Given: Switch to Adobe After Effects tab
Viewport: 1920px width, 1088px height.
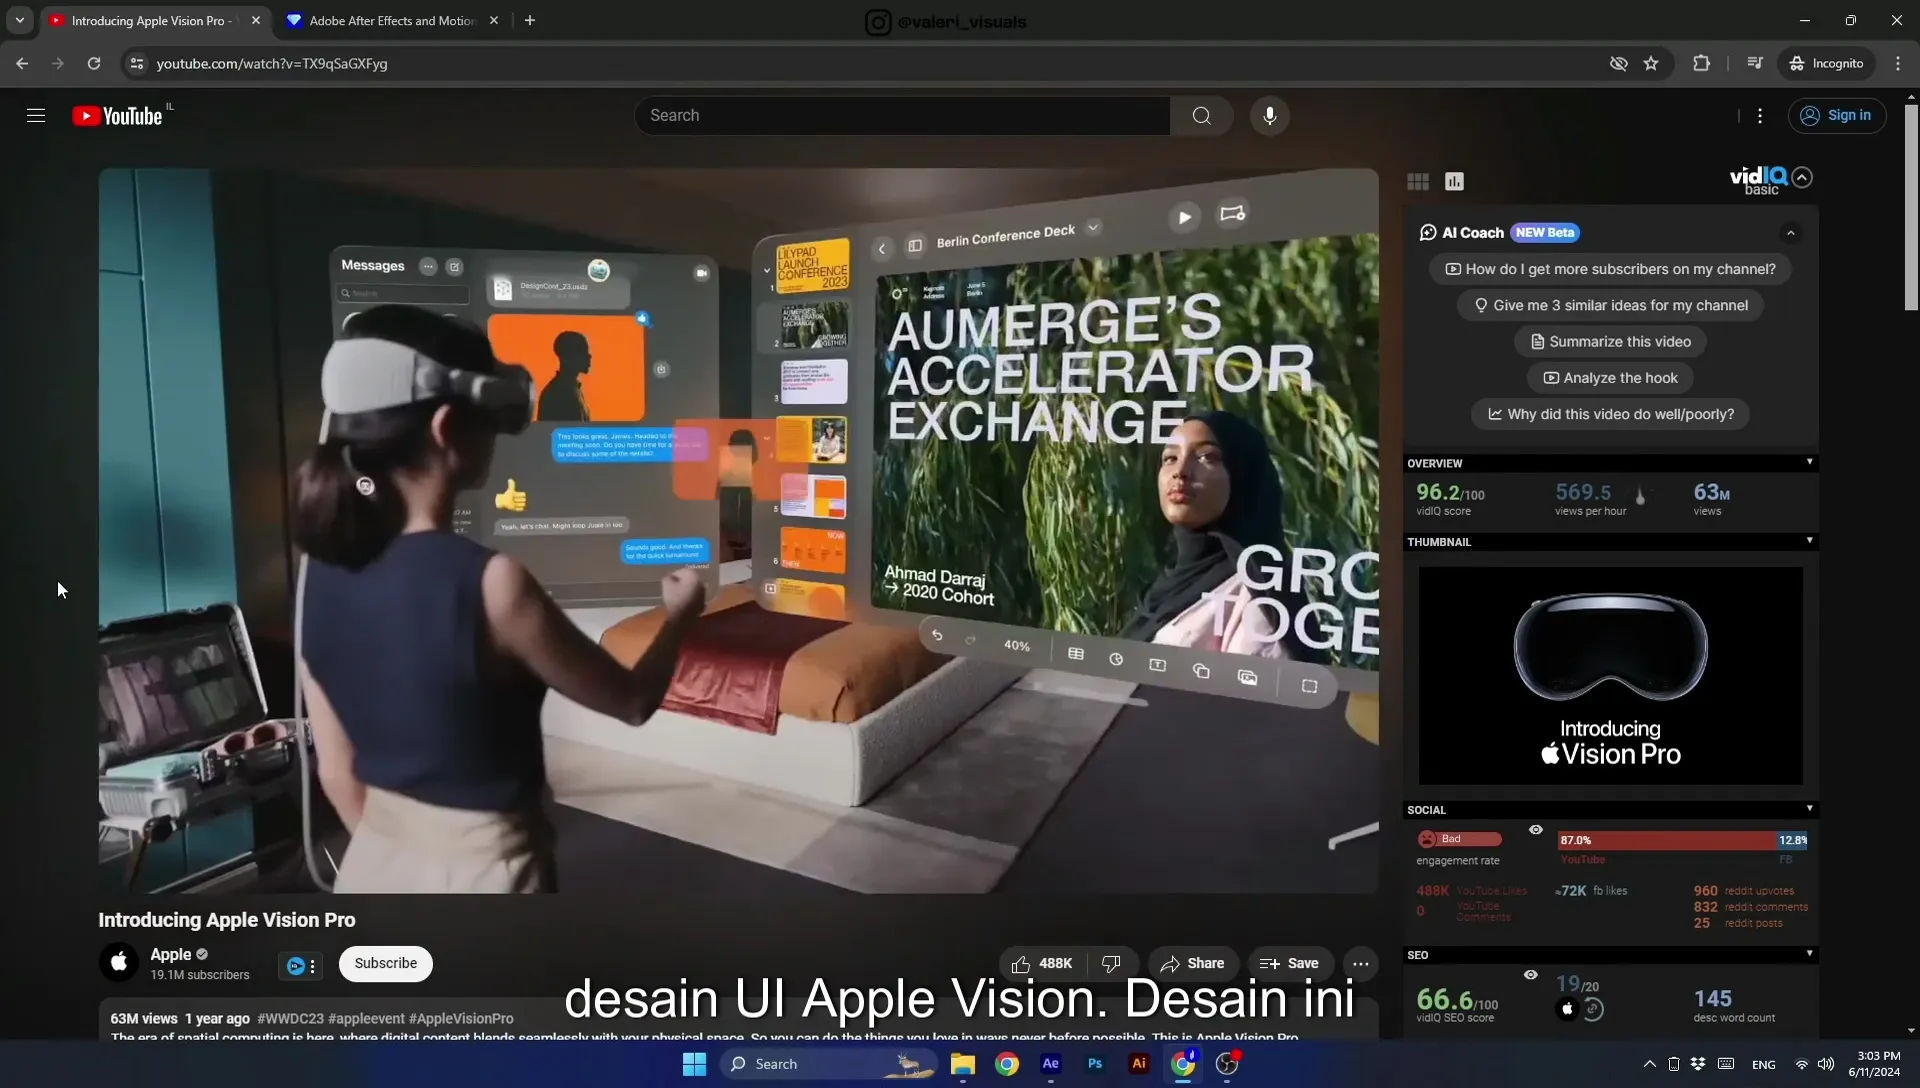Looking at the screenshot, I should tap(391, 20).
